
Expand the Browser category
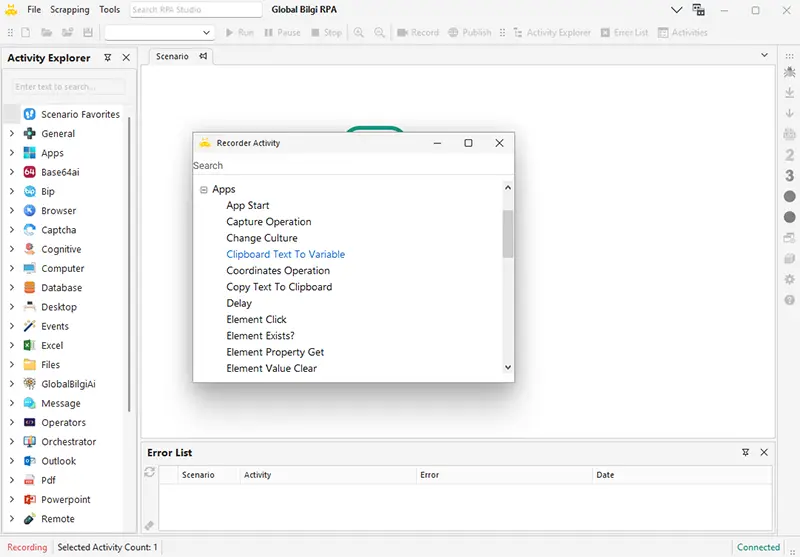(12, 210)
